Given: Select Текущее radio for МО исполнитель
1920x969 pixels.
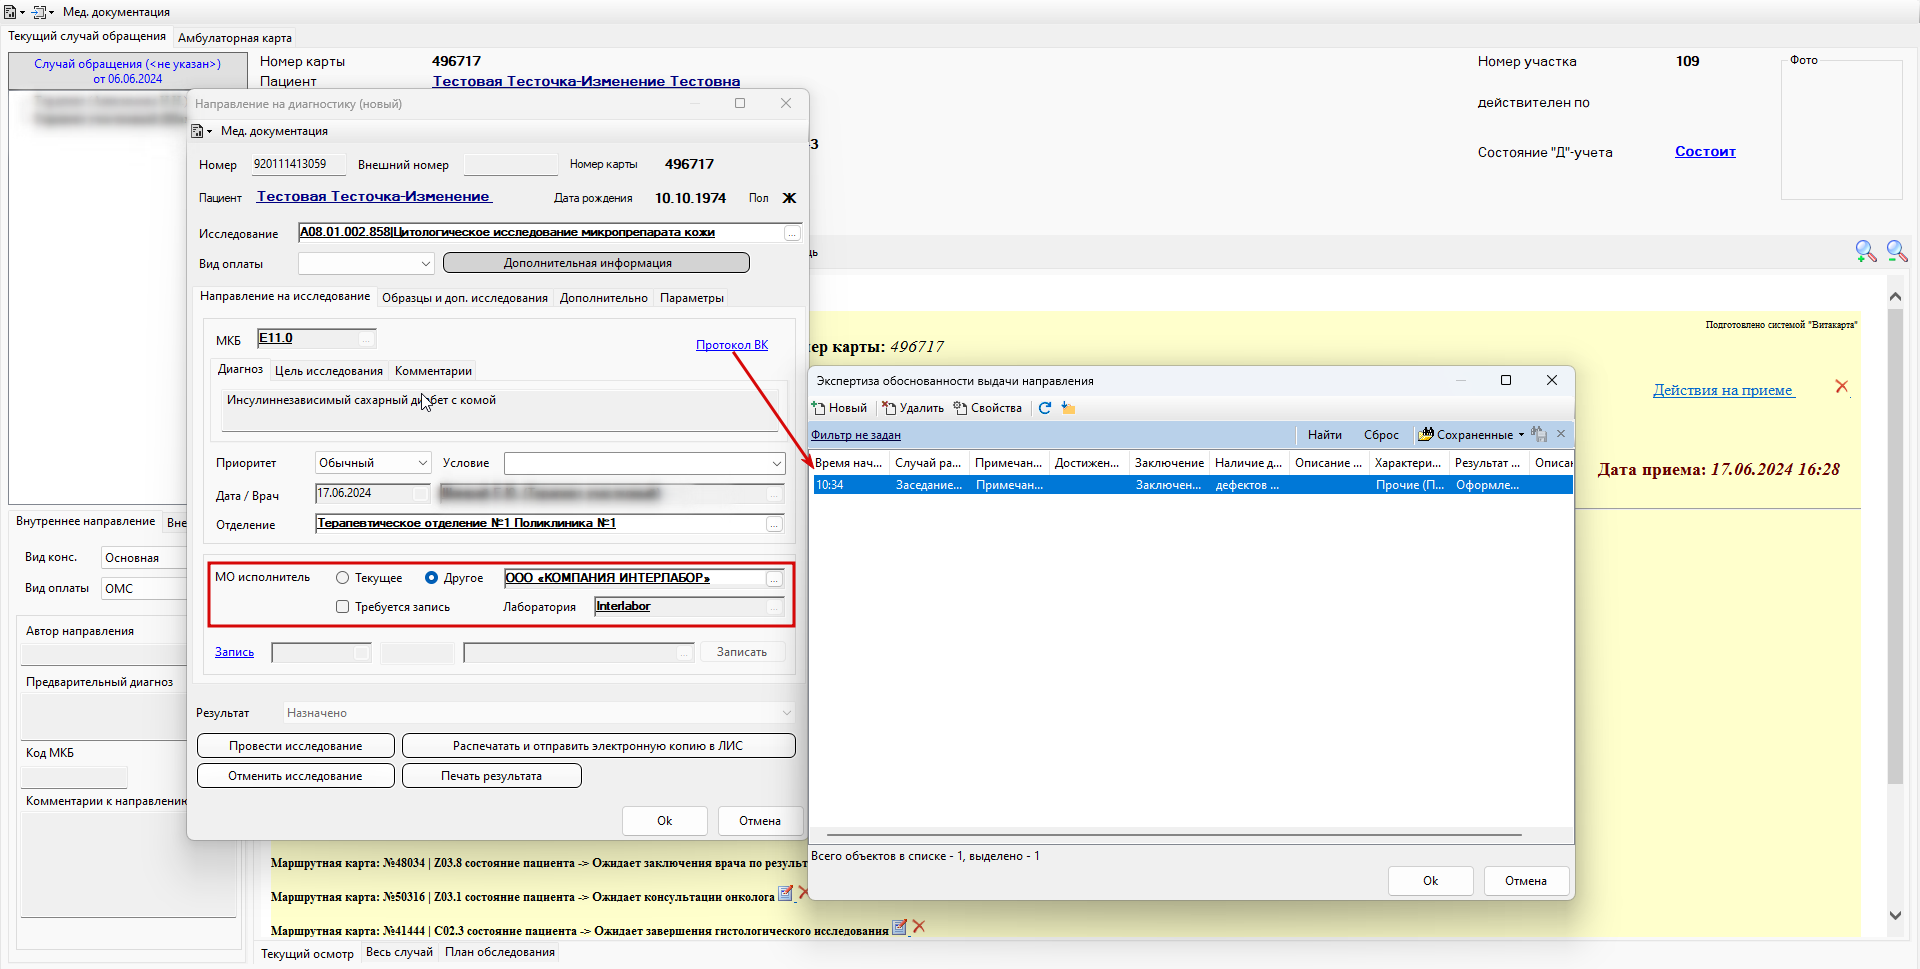Looking at the screenshot, I should click(x=343, y=578).
